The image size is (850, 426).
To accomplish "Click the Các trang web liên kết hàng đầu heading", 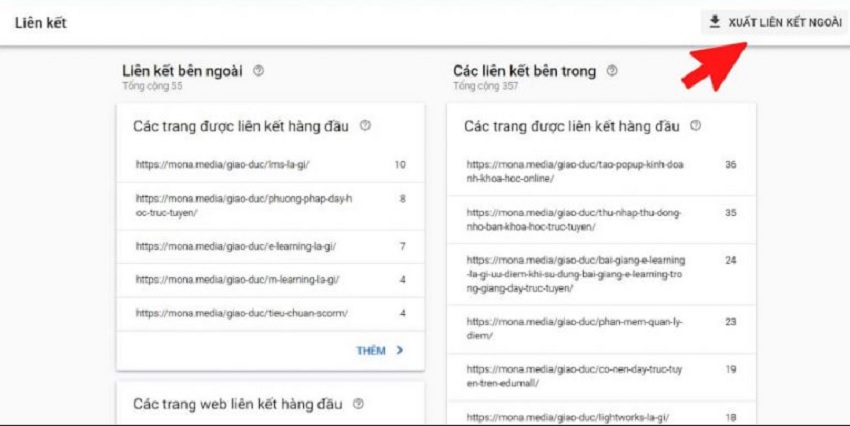I will point(237,404).
